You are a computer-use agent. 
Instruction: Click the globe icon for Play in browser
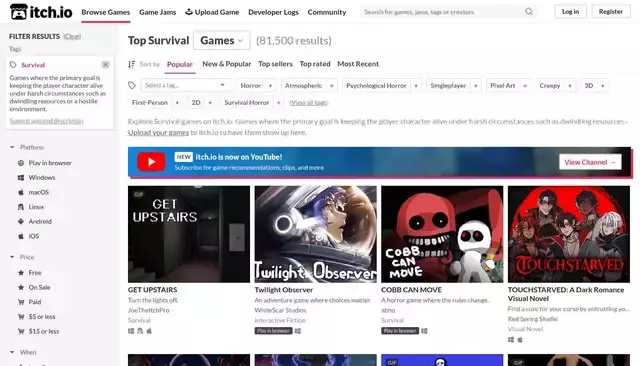click(x=21, y=163)
